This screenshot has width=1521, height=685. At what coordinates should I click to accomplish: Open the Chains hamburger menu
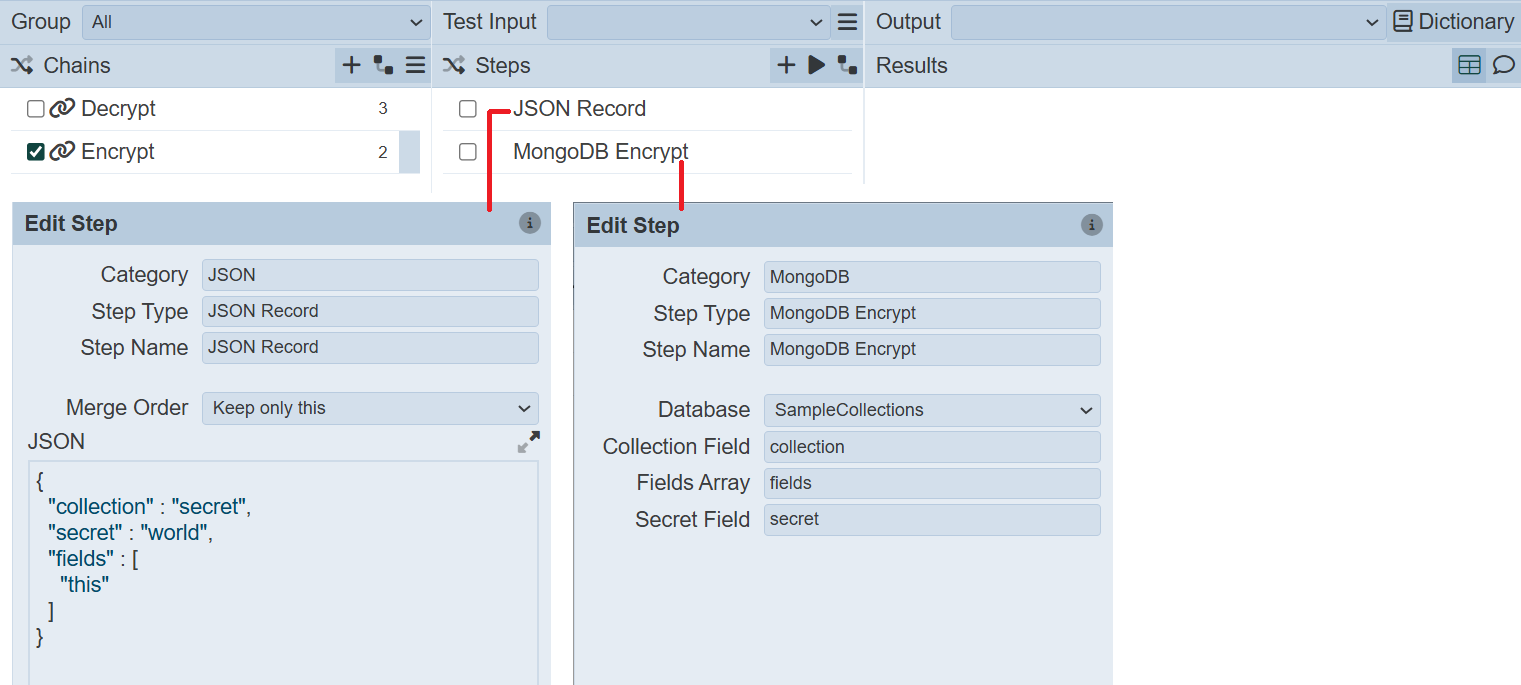(416, 66)
